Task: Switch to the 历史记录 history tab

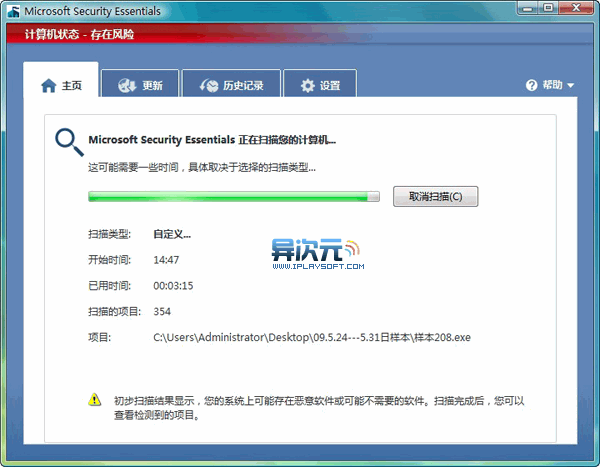Action: (232, 83)
